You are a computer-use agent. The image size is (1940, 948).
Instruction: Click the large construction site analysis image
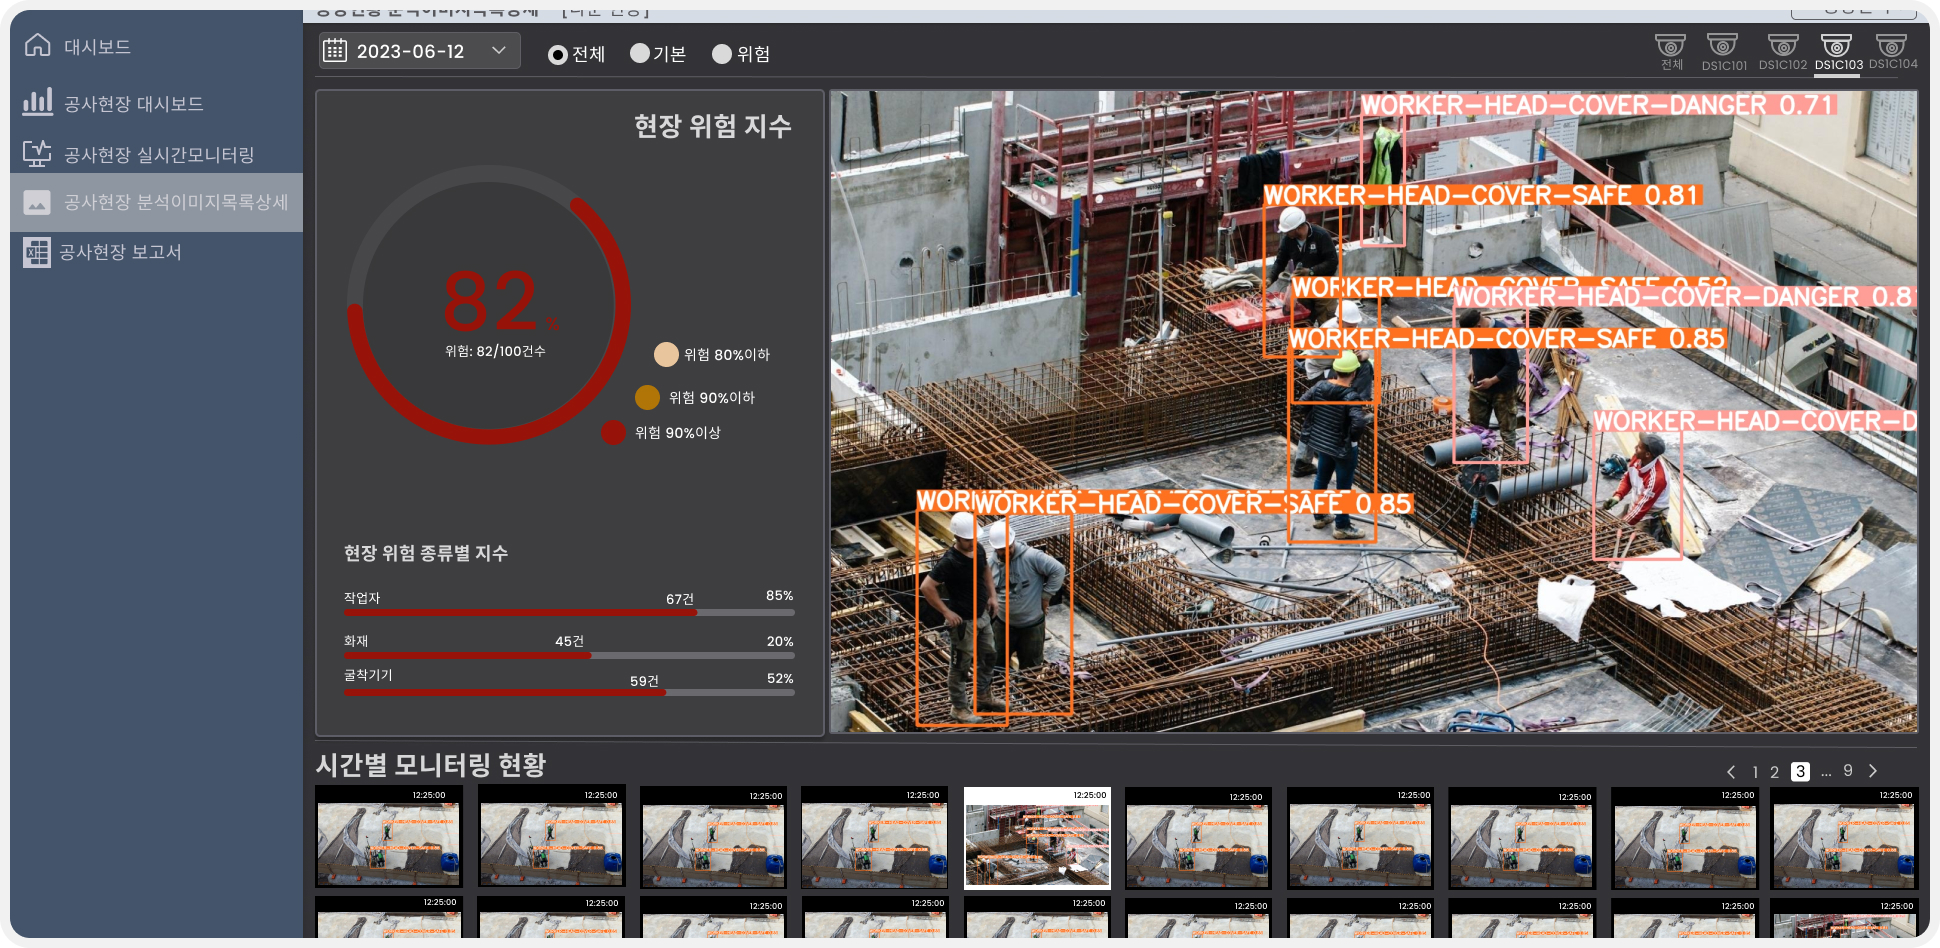click(x=1373, y=412)
